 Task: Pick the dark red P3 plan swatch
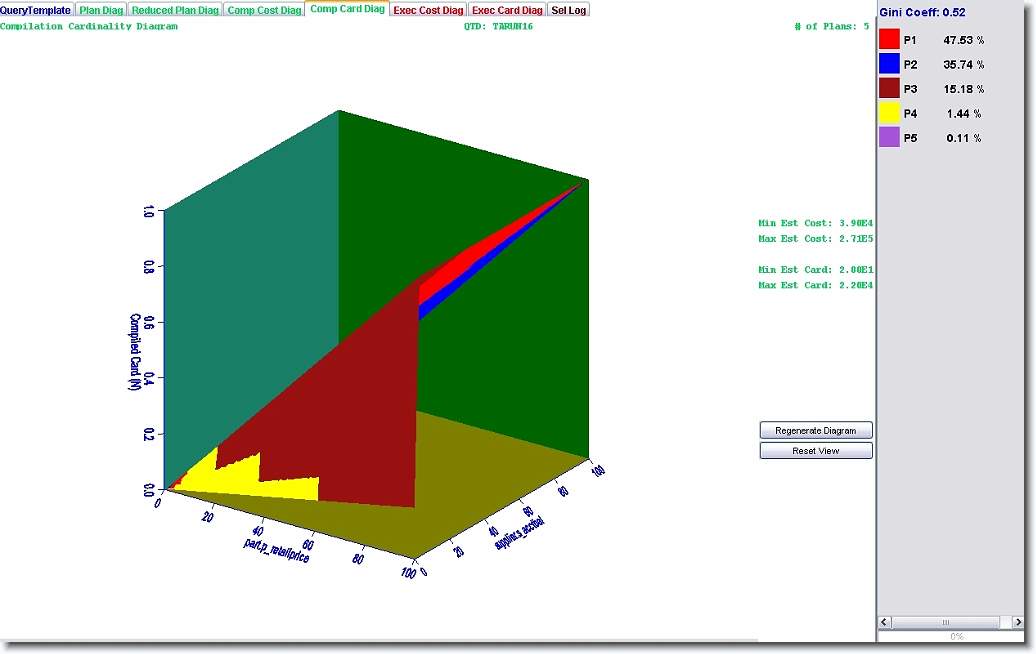click(889, 89)
